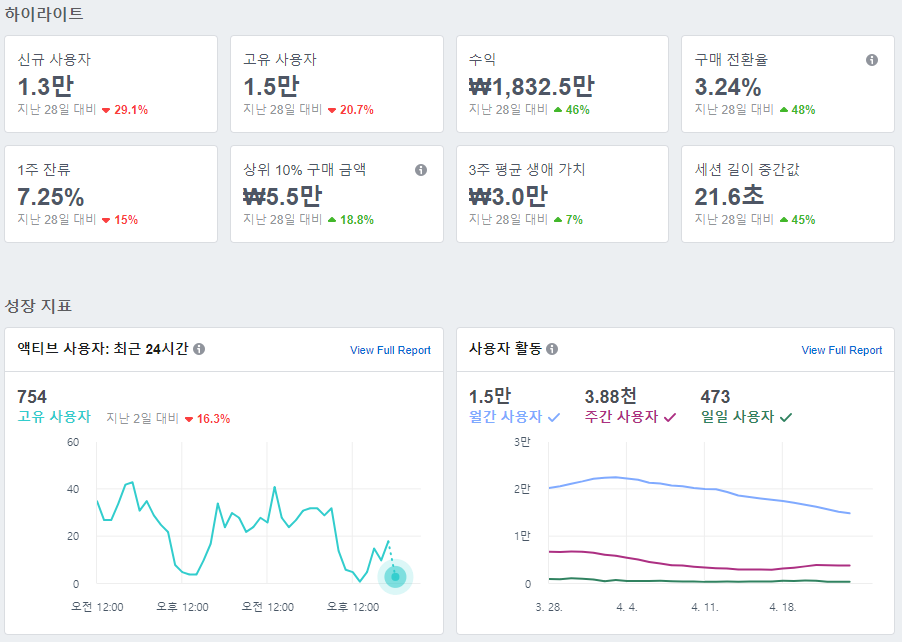902x642 pixels.
Task: Click the 1주 잔류 card
Action: (111, 193)
